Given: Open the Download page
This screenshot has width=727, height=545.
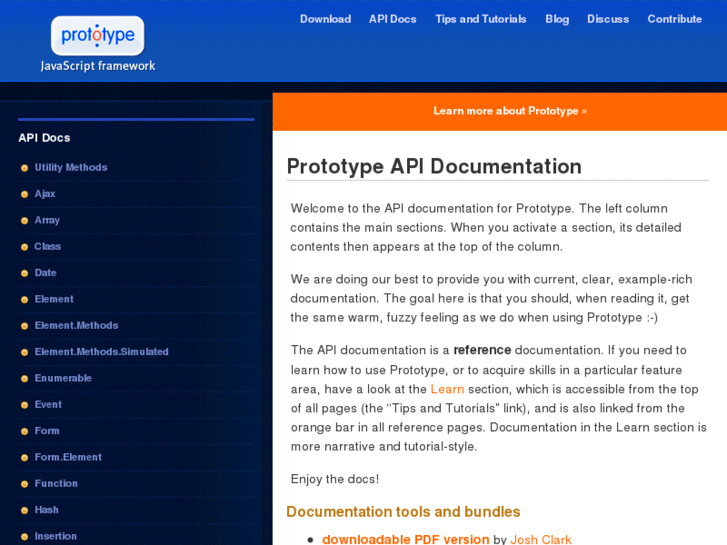Looking at the screenshot, I should tap(325, 19).
